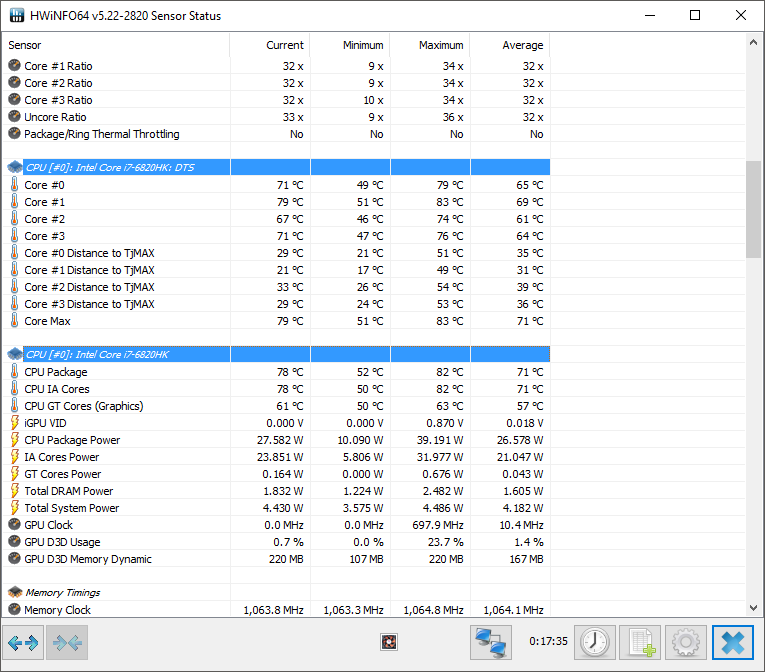Close sensors with the blue X button
Image resolution: width=765 pixels, height=672 pixels.
tap(733, 643)
